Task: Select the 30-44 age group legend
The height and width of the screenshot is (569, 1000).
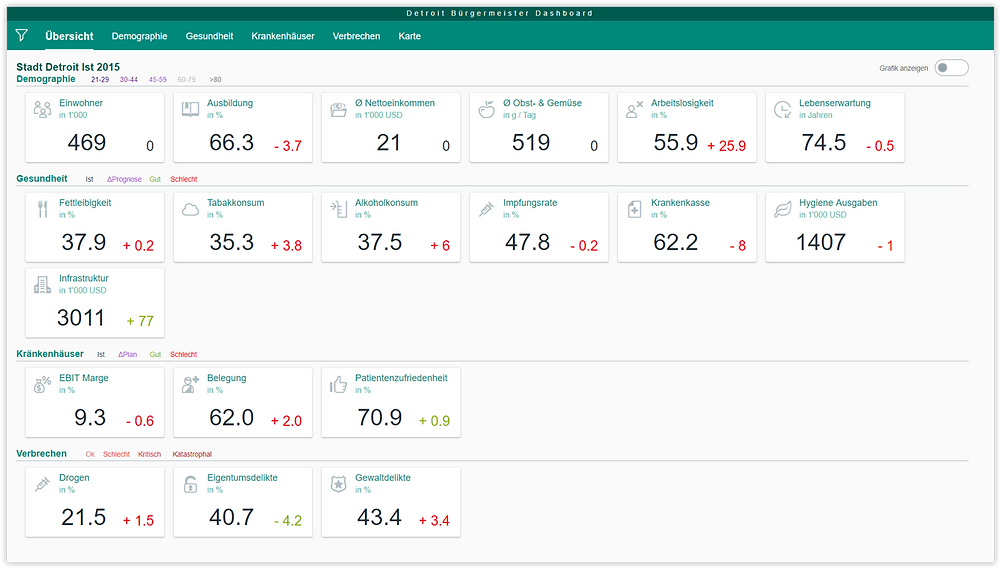Action: 128,80
